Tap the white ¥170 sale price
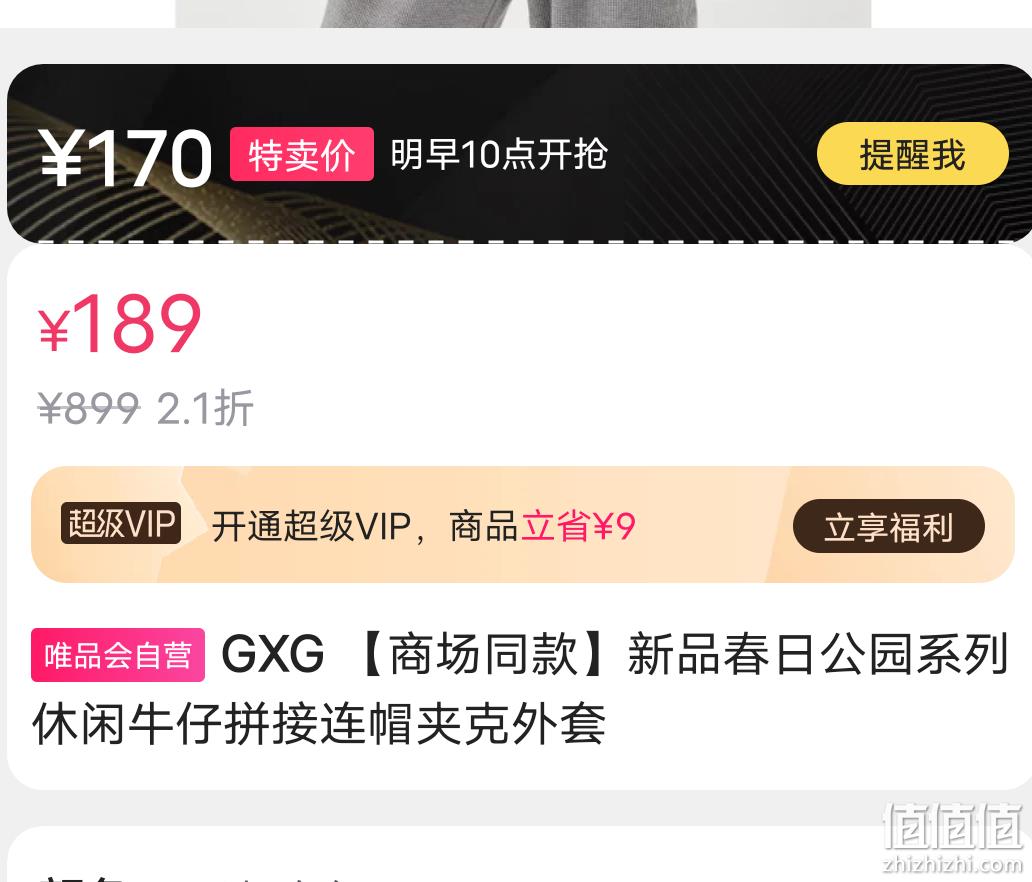1032x882 pixels. (x=126, y=158)
